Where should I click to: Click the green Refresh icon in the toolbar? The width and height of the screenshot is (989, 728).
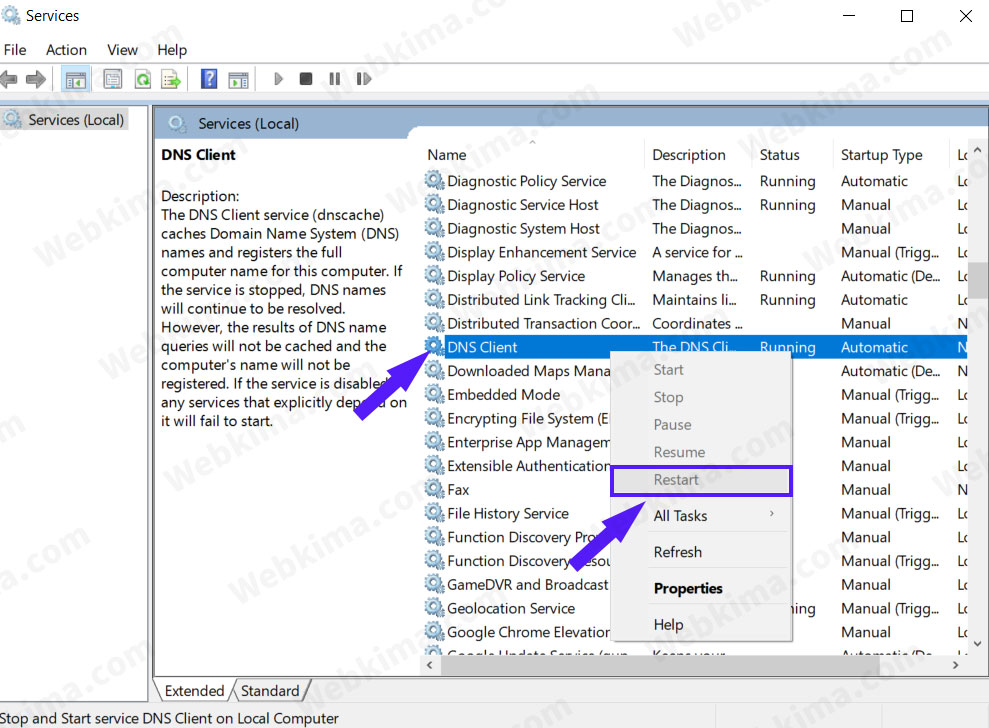(x=143, y=79)
